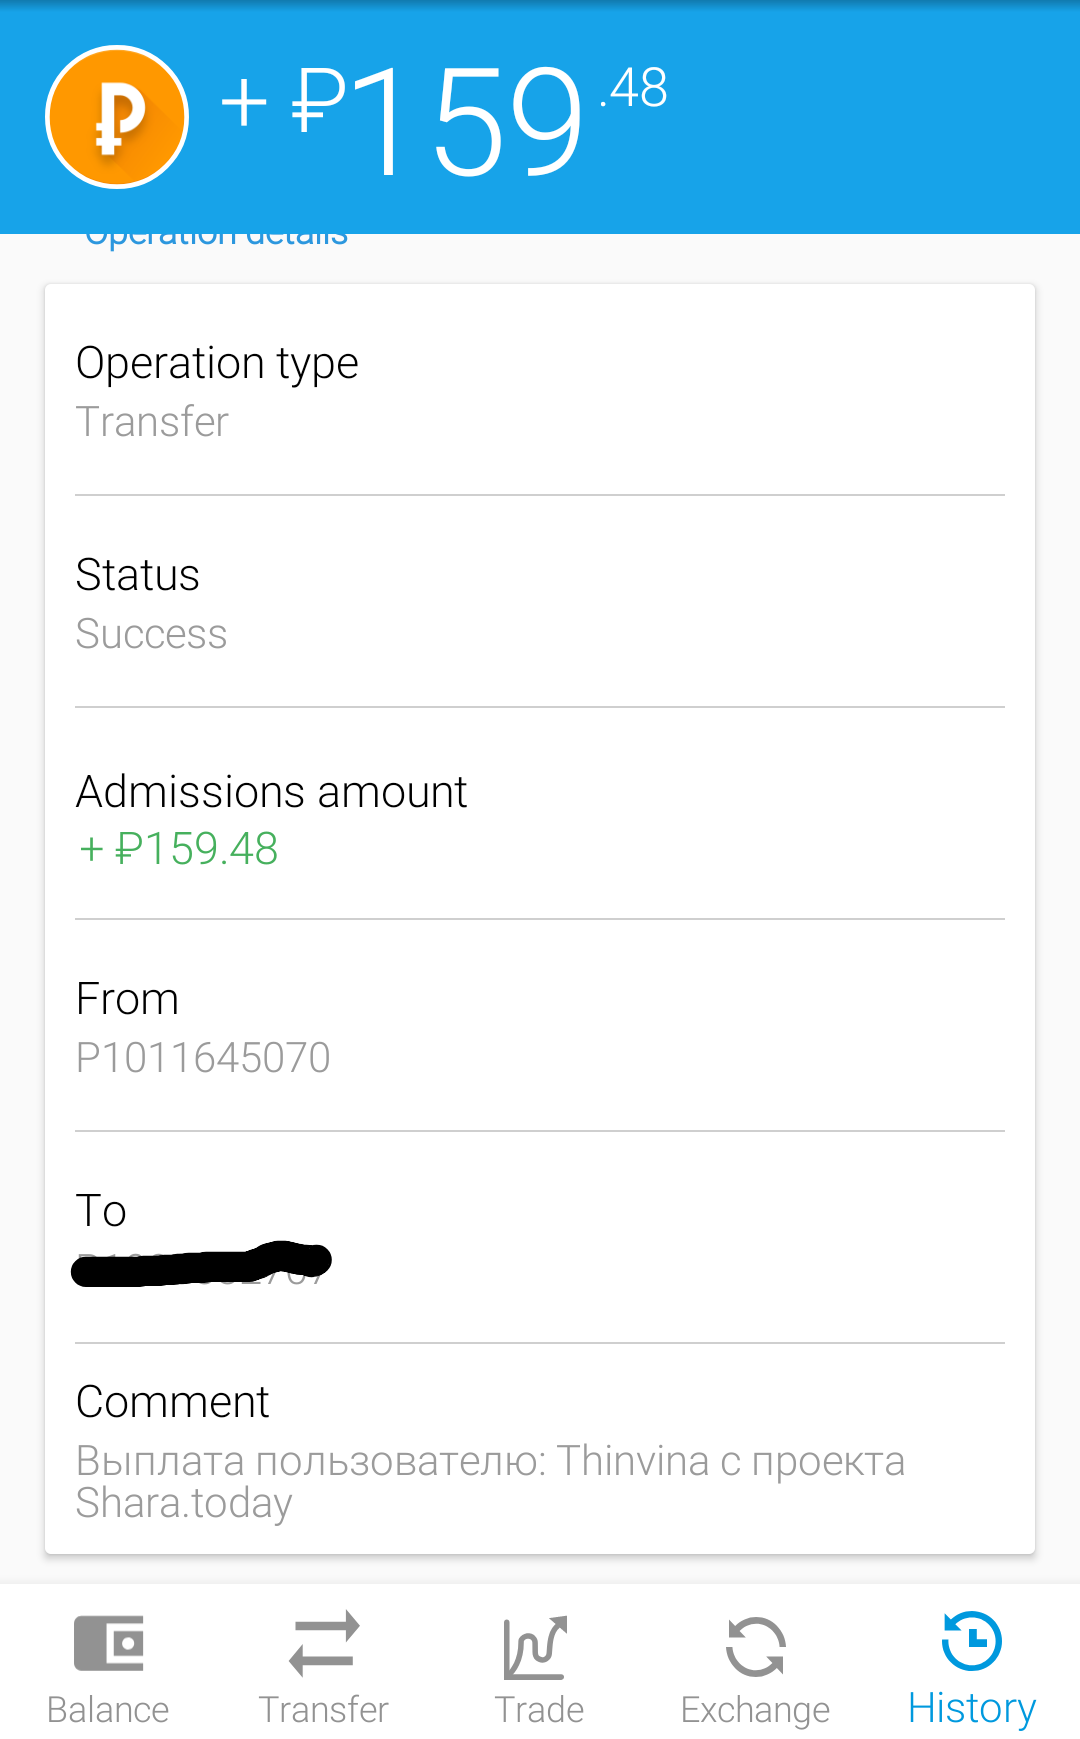Open the History clock icon
The image size is (1080, 1739).
[972, 1641]
